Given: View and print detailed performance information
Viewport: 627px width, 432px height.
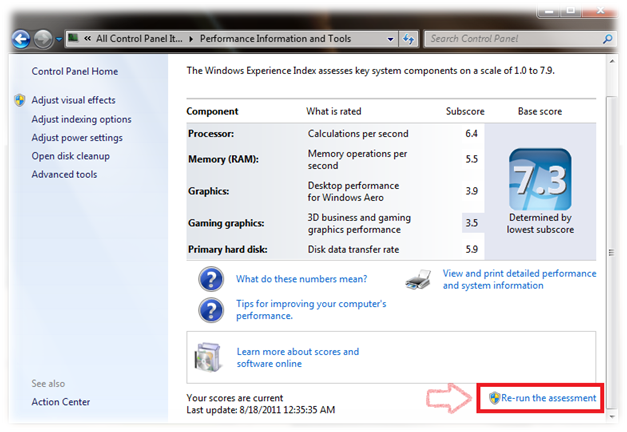Looking at the screenshot, I should 519,279.
